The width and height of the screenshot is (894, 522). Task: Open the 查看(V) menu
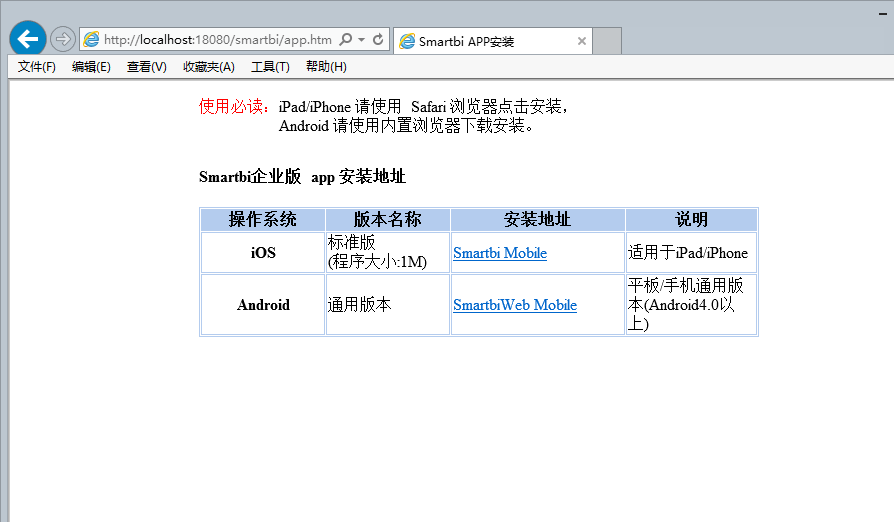(147, 67)
